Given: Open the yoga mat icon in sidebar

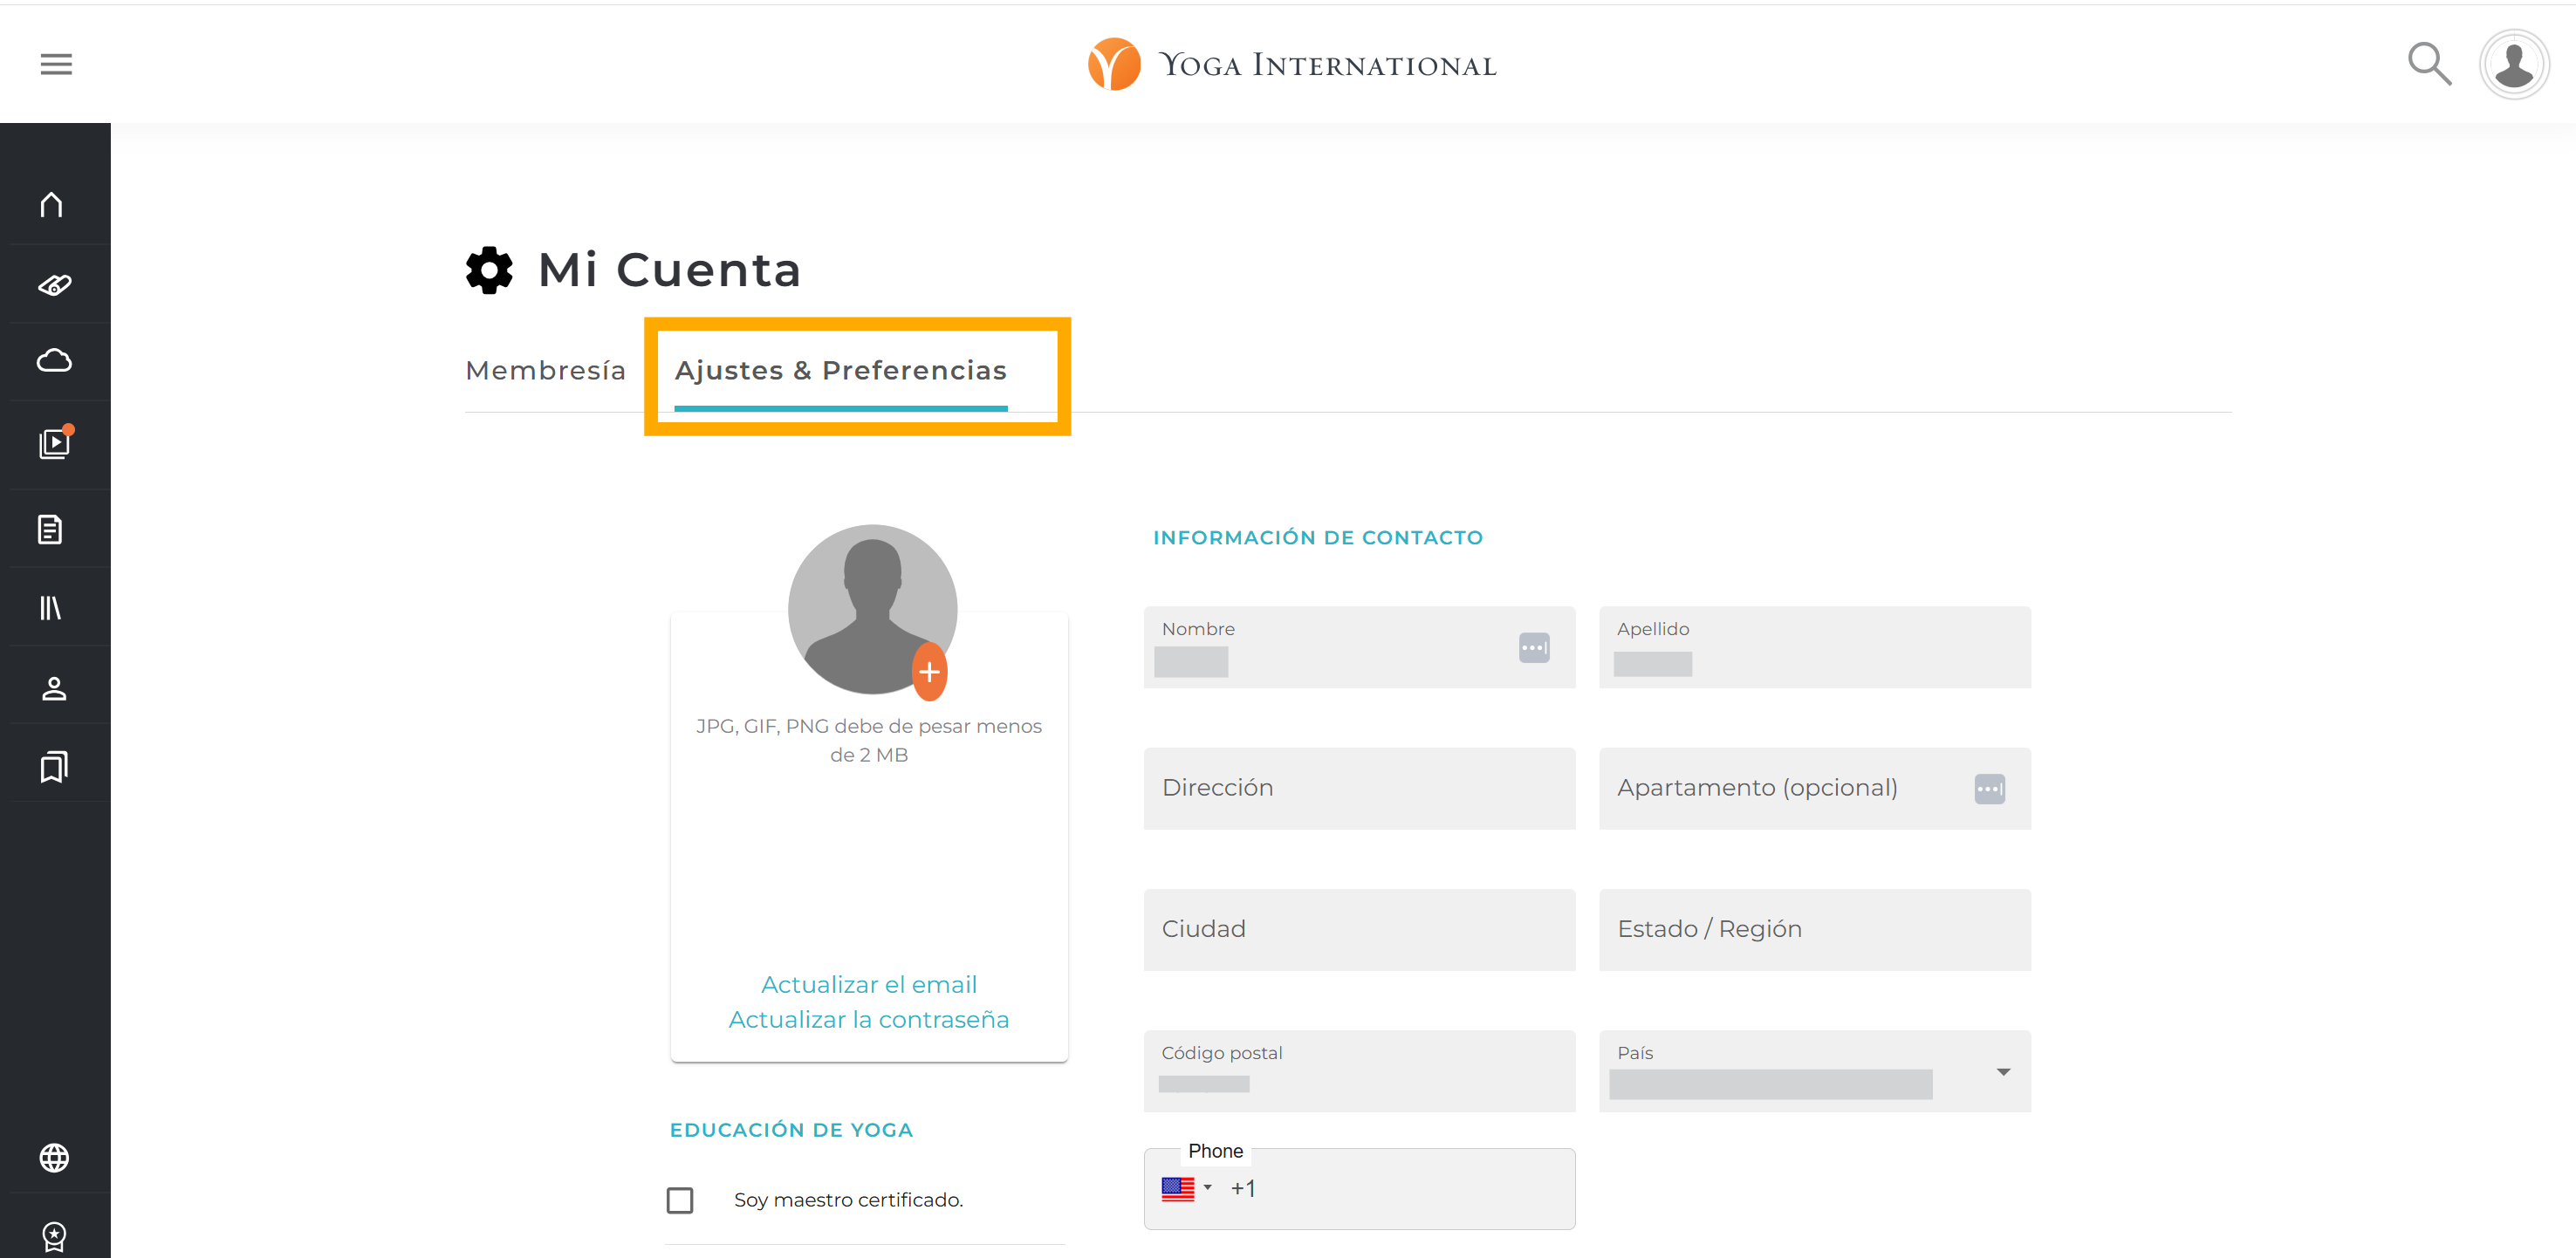Looking at the screenshot, I should click(x=54, y=285).
